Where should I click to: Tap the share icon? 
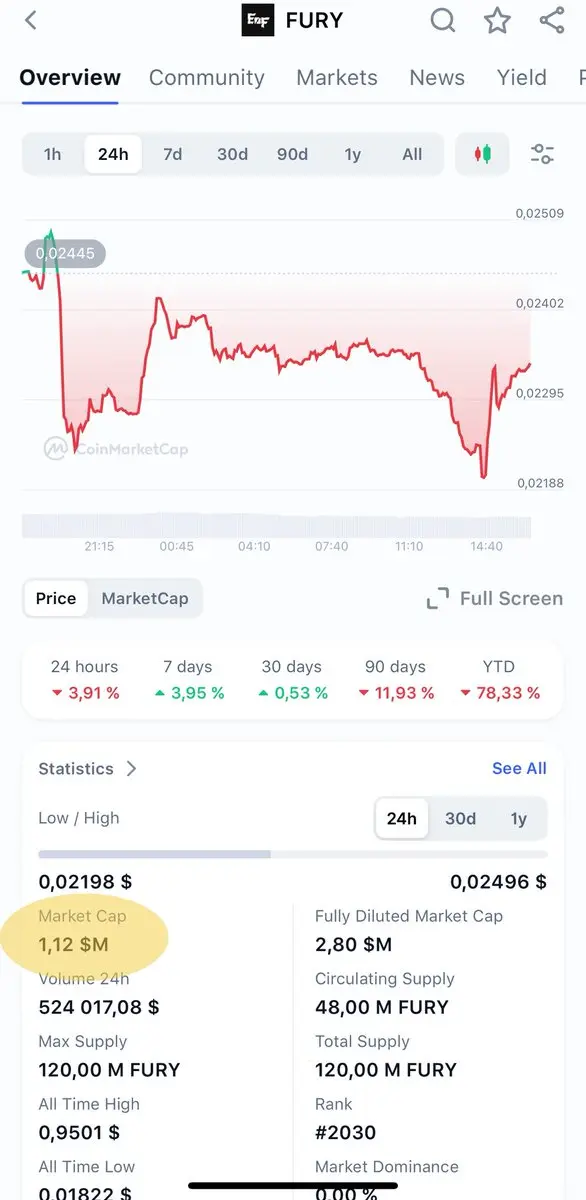pyautogui.click(x=552, y=20)
